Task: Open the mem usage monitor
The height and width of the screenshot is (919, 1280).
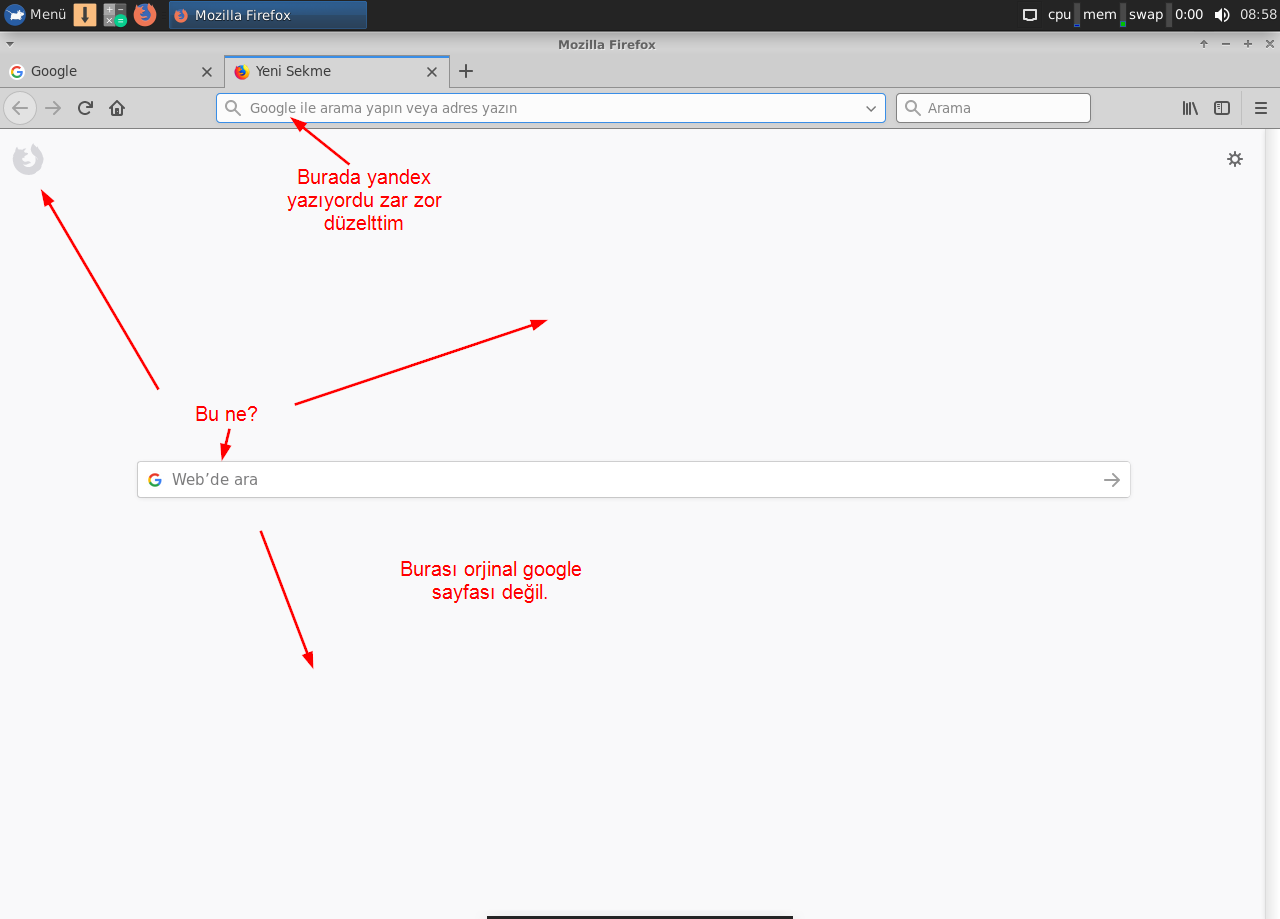Action: (1104, 15)
